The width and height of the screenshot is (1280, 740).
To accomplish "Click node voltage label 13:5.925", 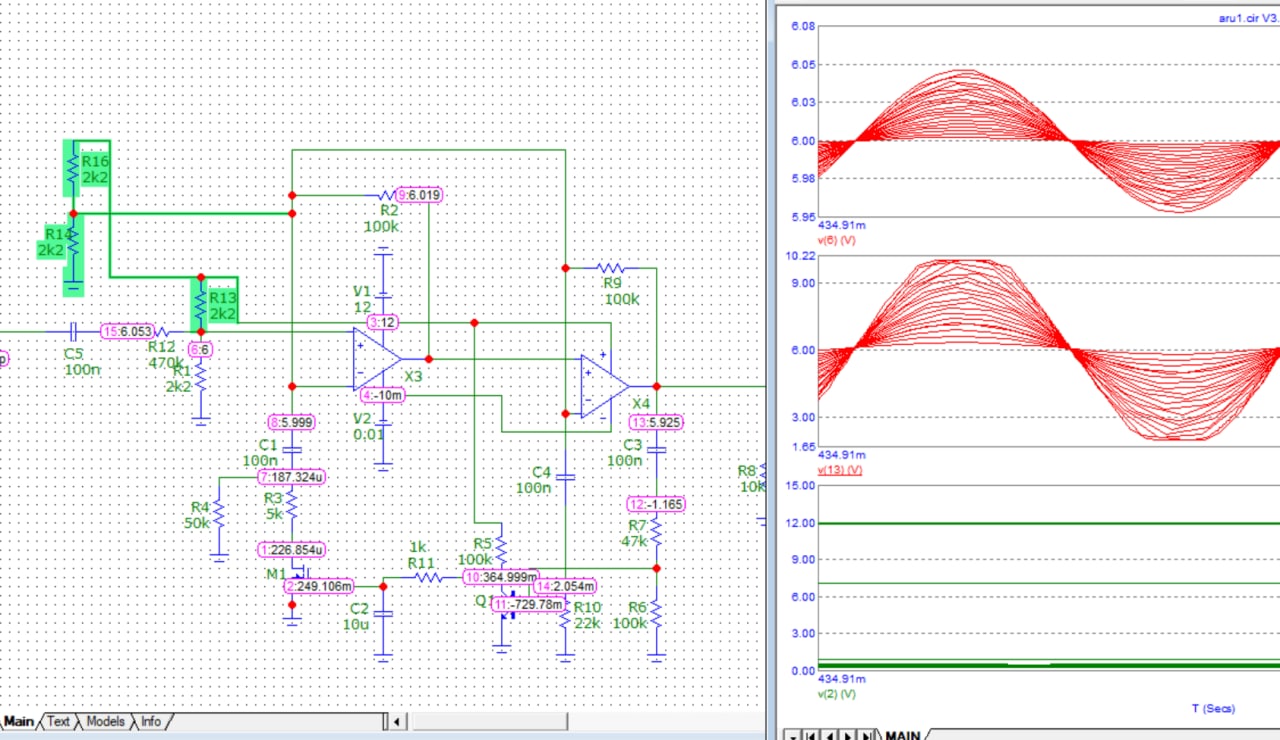I will pyautogui.click(x=656, y=422).
